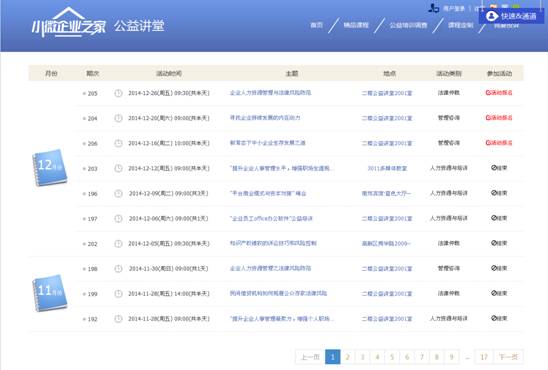The image size is (548, 370).
Task: Click the ended status icon for row 197
Action: [494, 218]
